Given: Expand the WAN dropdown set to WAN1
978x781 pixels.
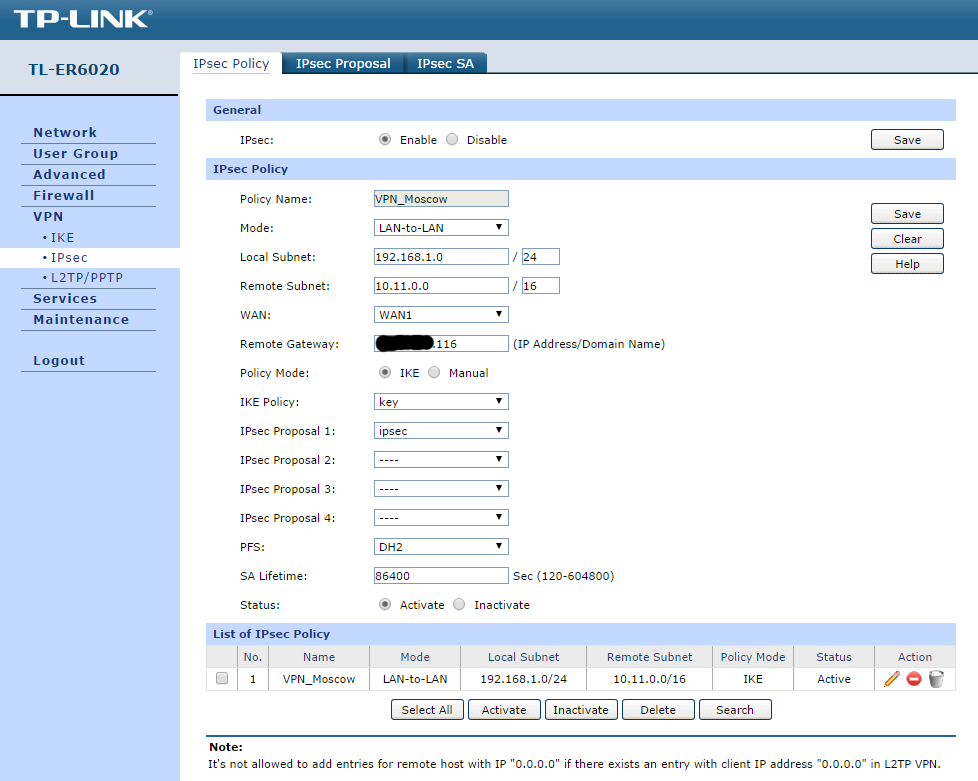Looking at the screenshot, I should pos(441,314).
